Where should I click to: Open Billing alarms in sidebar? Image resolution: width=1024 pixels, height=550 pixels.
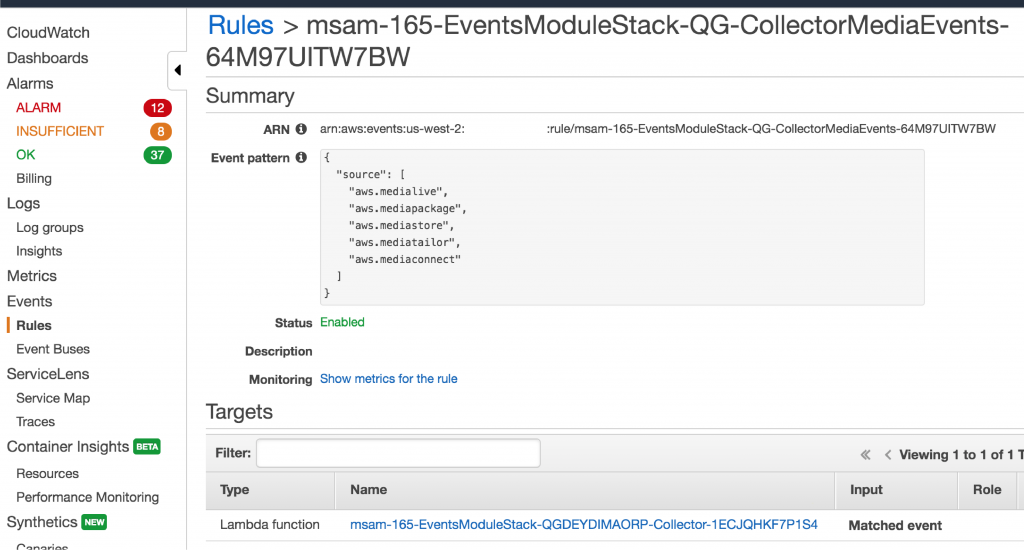pos(34,178)
